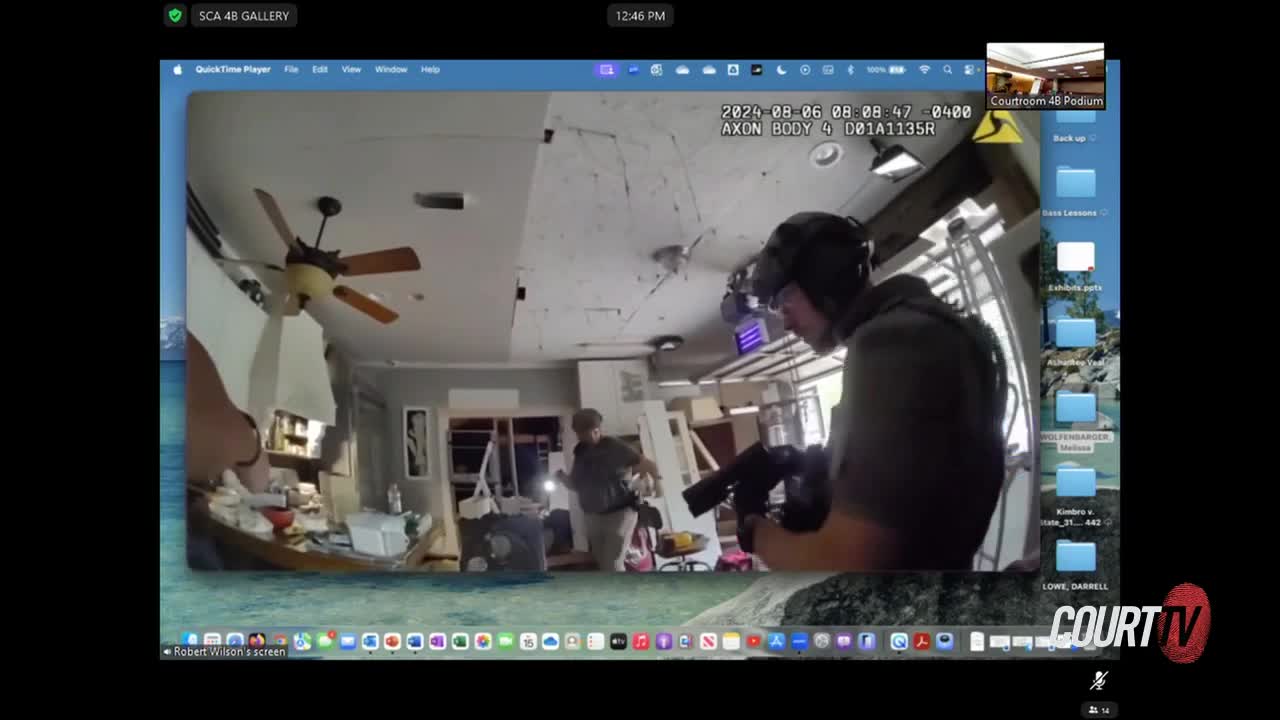1280x720 pixels.
Task: Open the QuickTime Player app menu
Action: (233, 70)
